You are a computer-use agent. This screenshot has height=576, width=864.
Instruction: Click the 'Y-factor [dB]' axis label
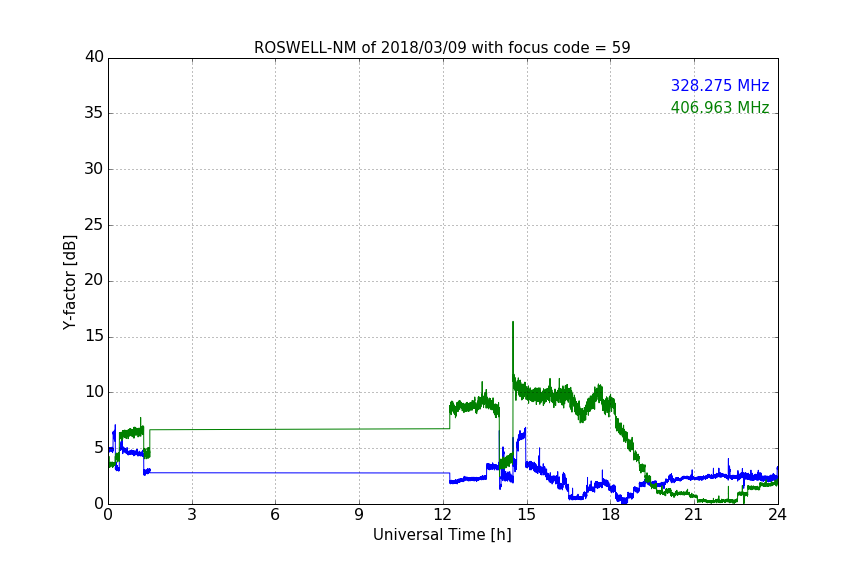69,282
